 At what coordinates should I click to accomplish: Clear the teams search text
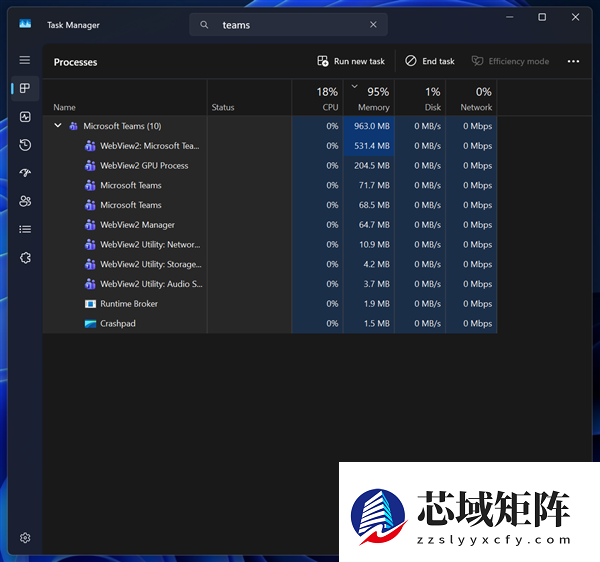click(x=373, y=25)
